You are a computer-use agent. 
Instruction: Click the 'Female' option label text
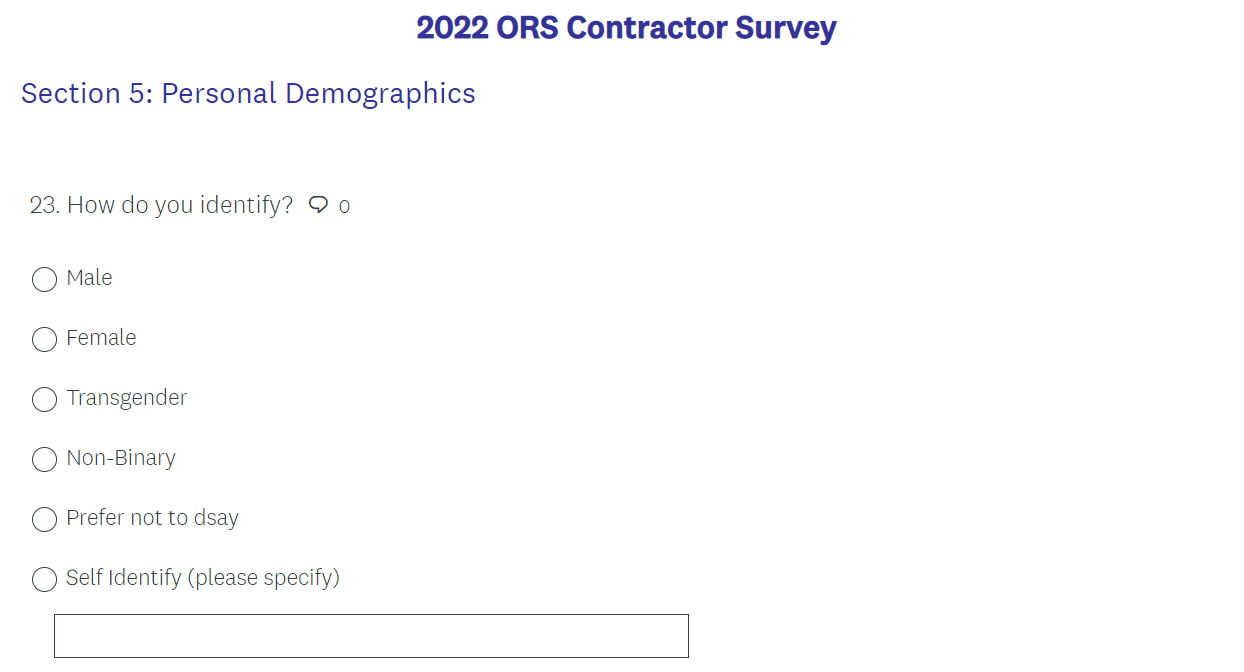(101, 338)
